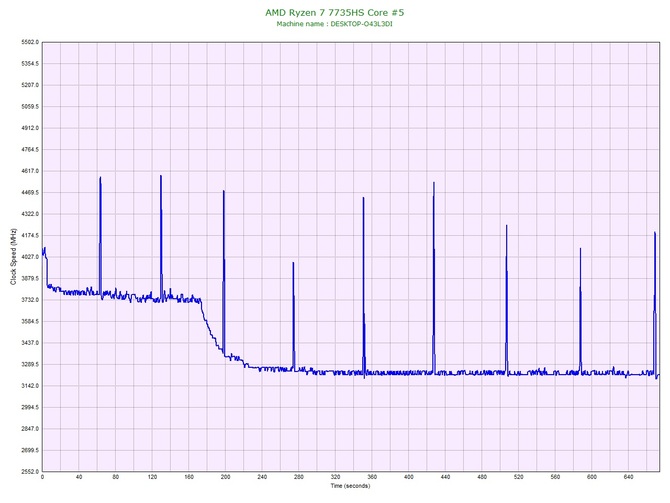Image resolution: width=670 pixels, height=503 pixels.
Task: Click the clock spike near 507 seconds
Action: [x=507, y=299]
